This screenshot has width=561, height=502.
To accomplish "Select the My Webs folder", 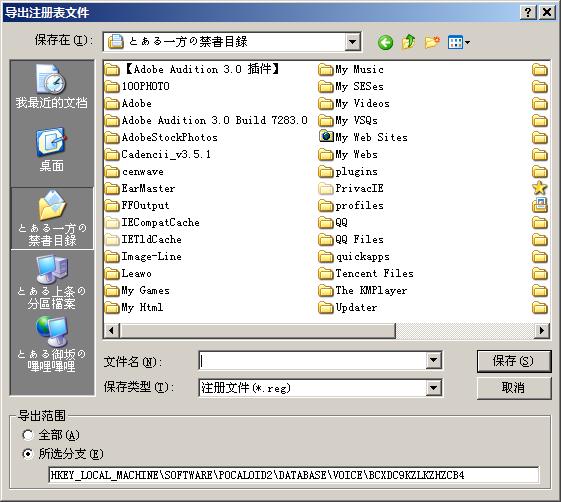I will point(348,154).
